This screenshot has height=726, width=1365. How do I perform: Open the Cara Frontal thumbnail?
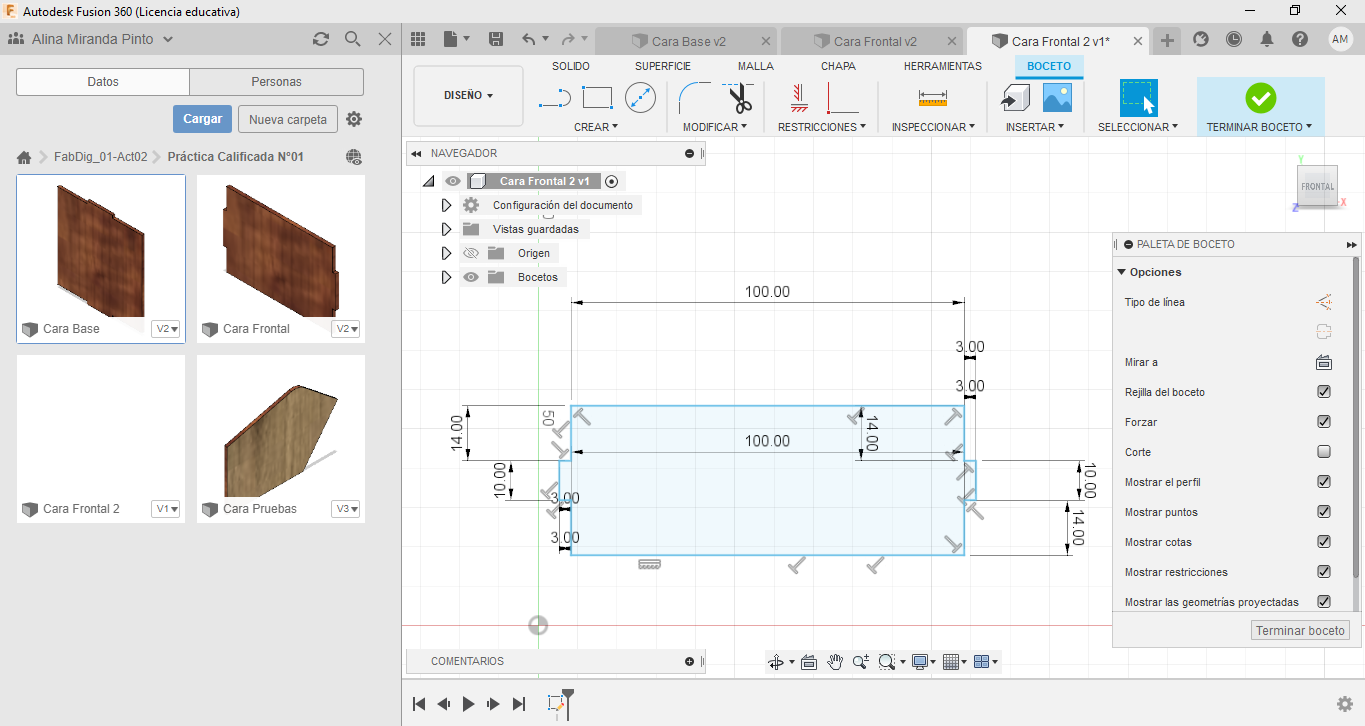click(280, 248)
